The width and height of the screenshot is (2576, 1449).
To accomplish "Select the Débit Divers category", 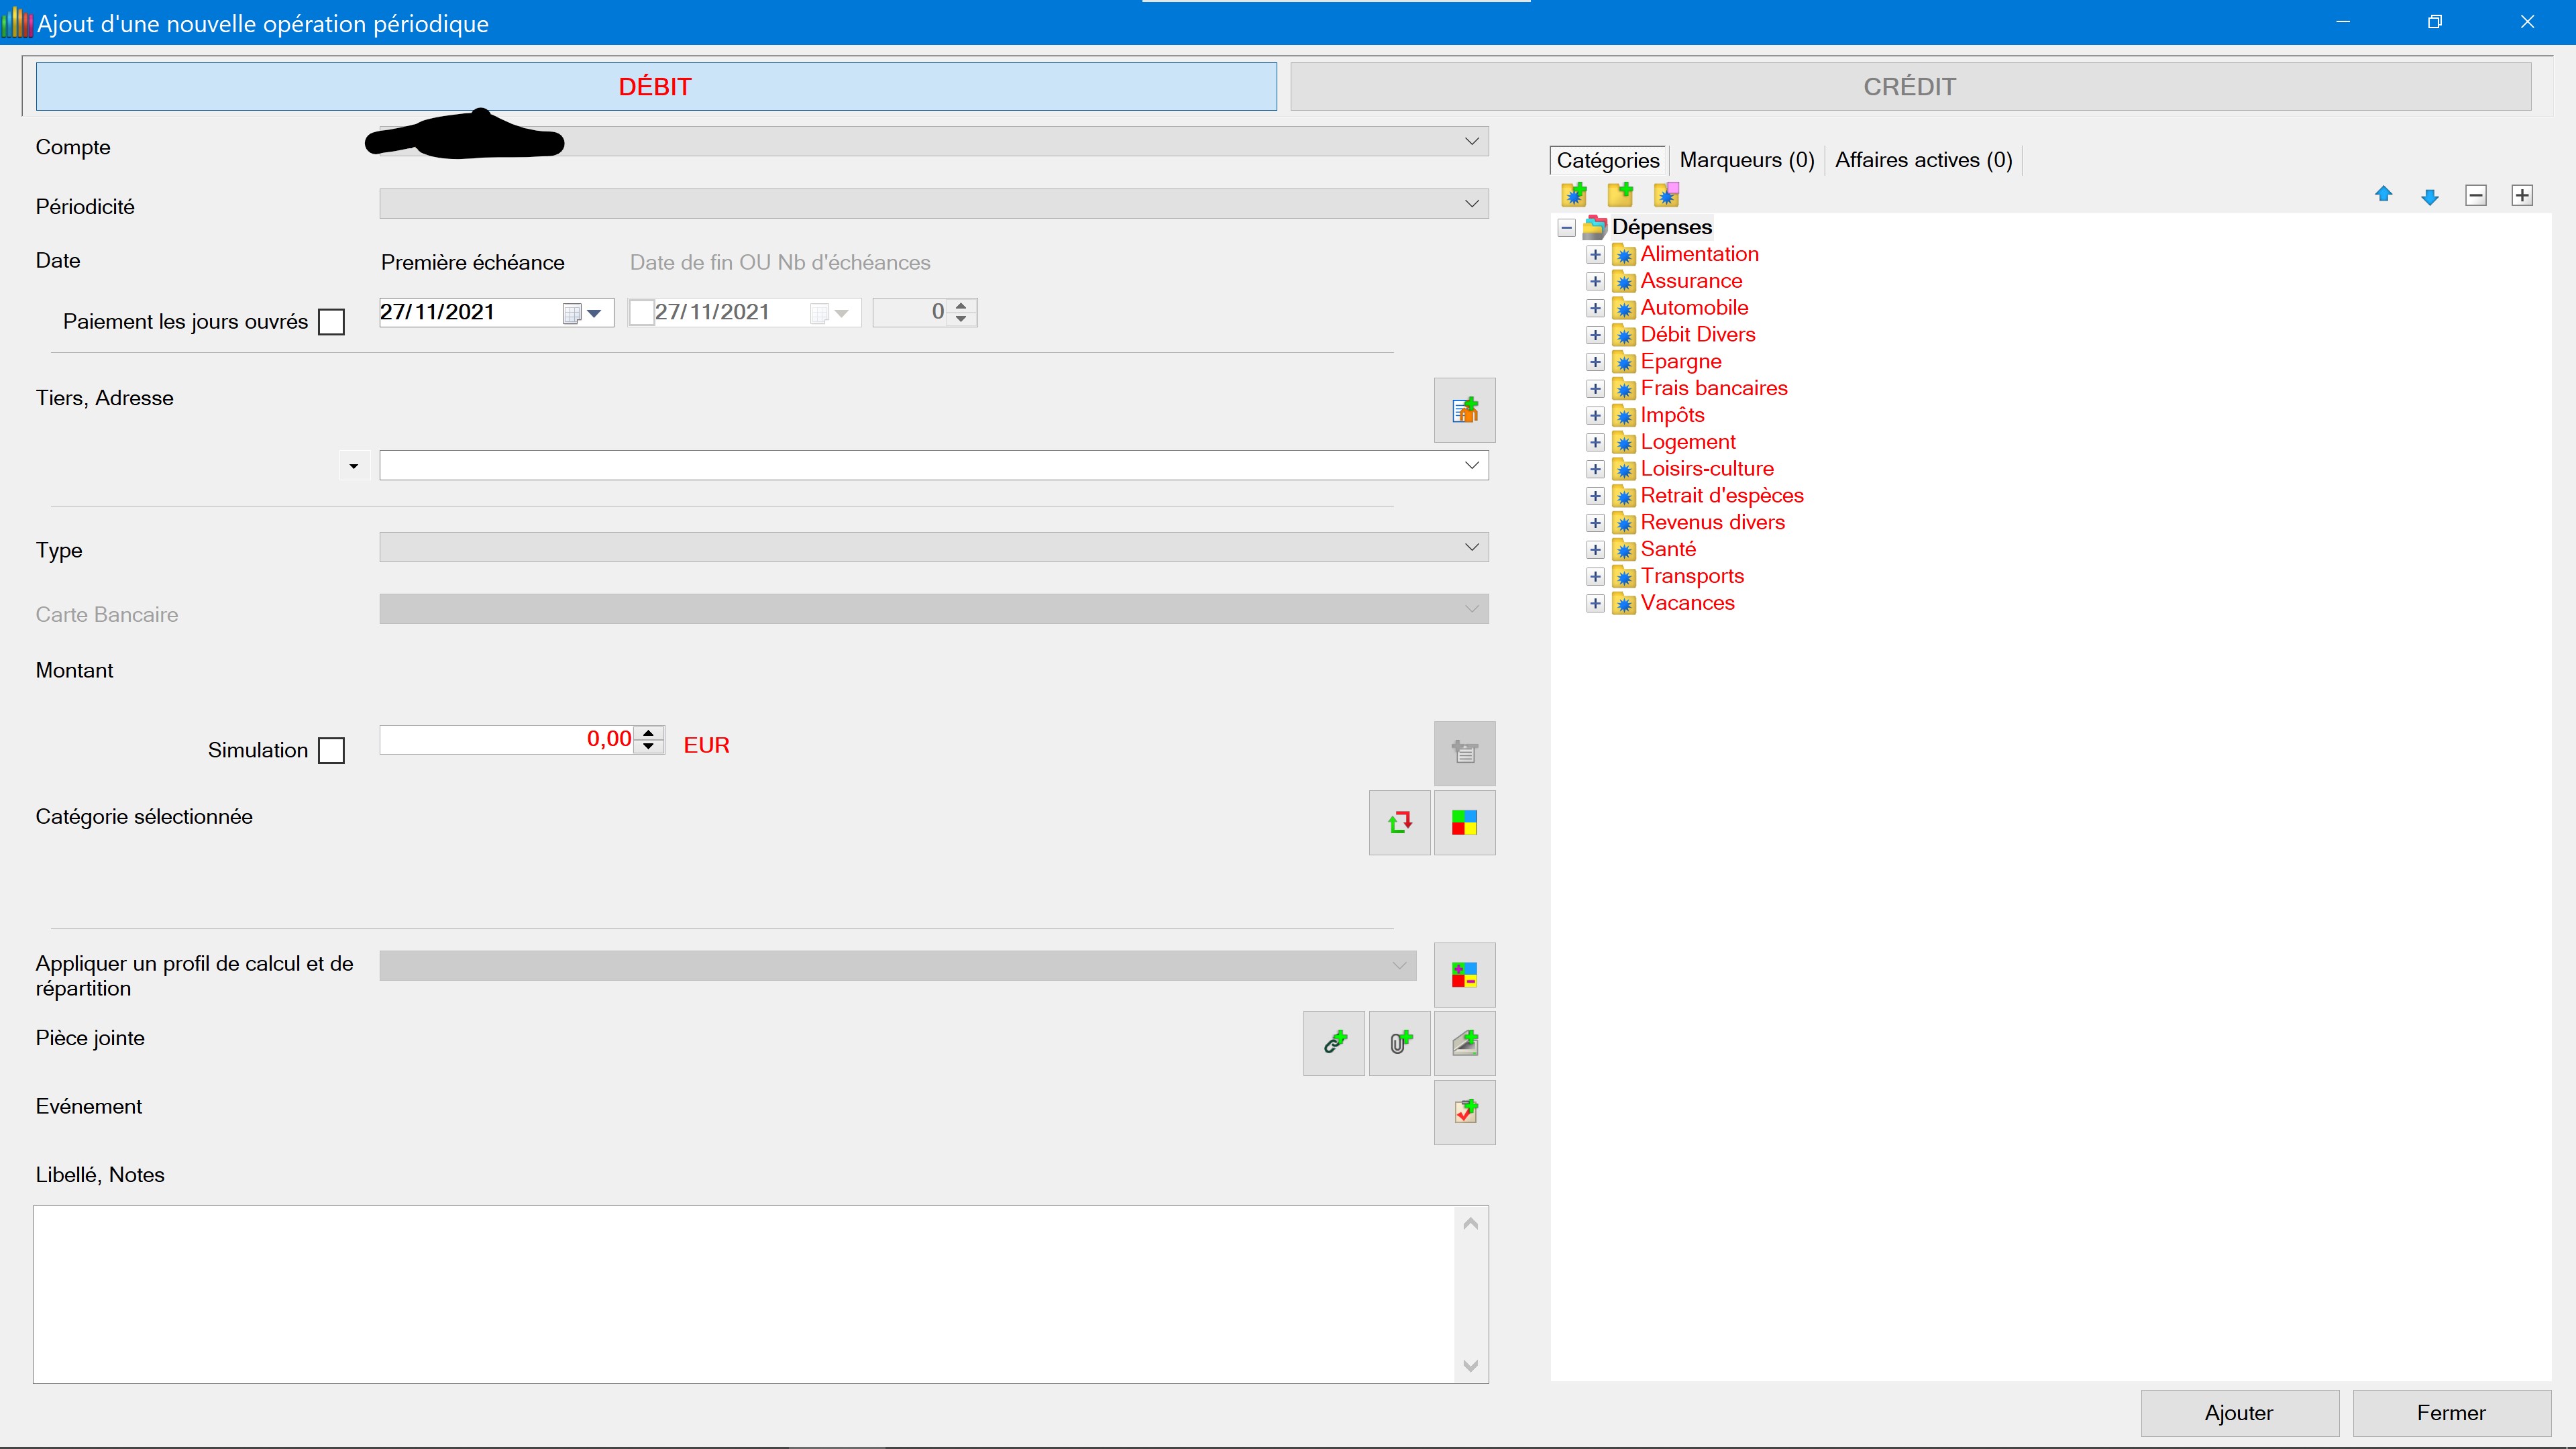I will click(x=1698, y=335).
